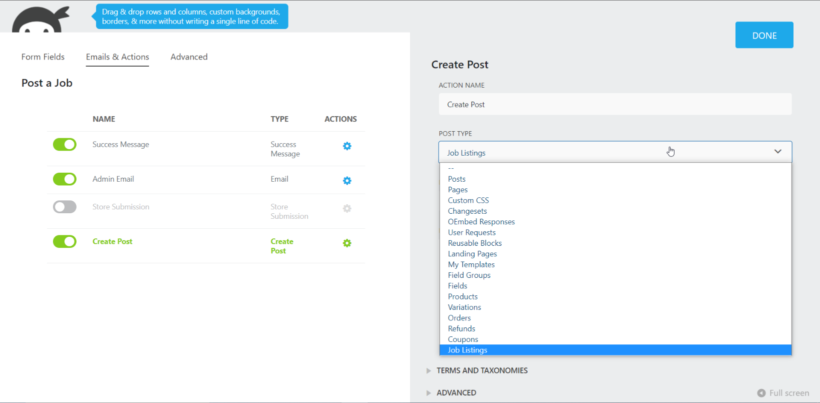Click the NAME column header
Viewport: 820px width, 403px height.
104,119
